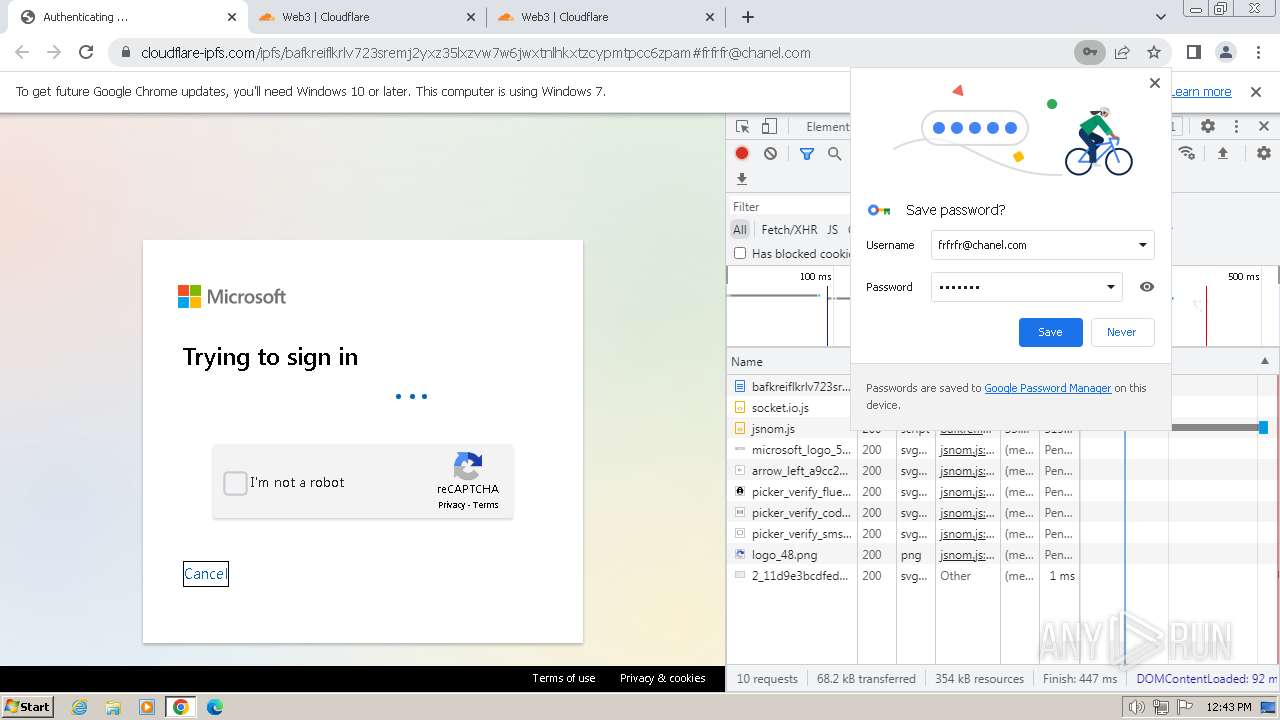The image size is (1280, 720).
Task: Reload the page
Action: 86,52
